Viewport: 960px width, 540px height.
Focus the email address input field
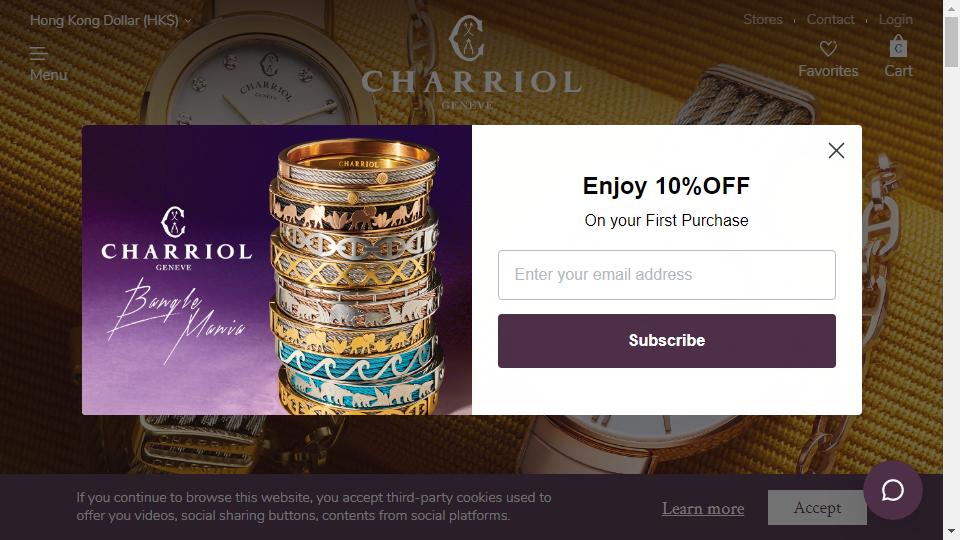coord(666,275)
